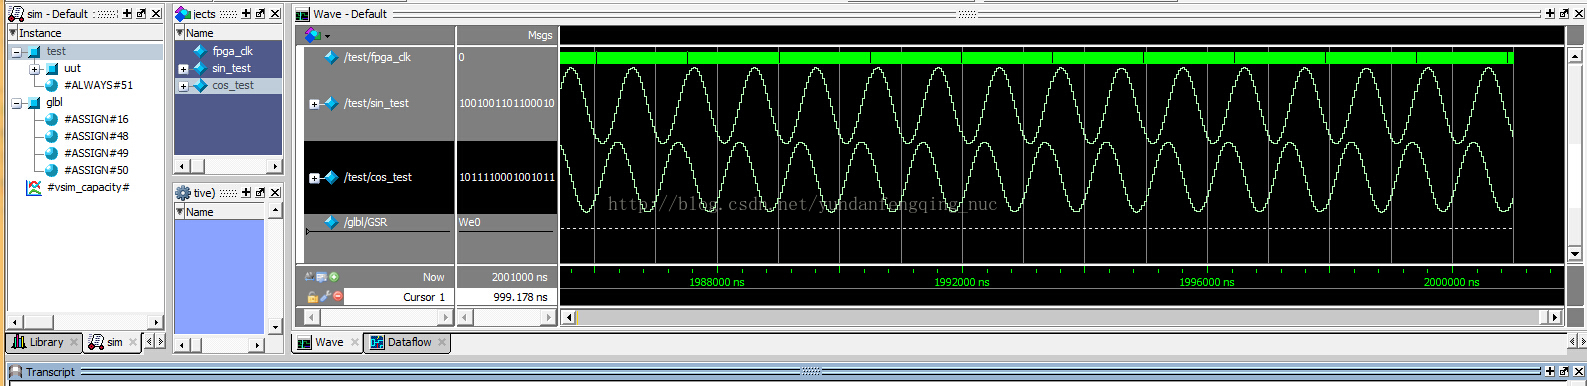Click the #ASSIGN#16 process icon
1587x386 pixels.
[52, 120]
